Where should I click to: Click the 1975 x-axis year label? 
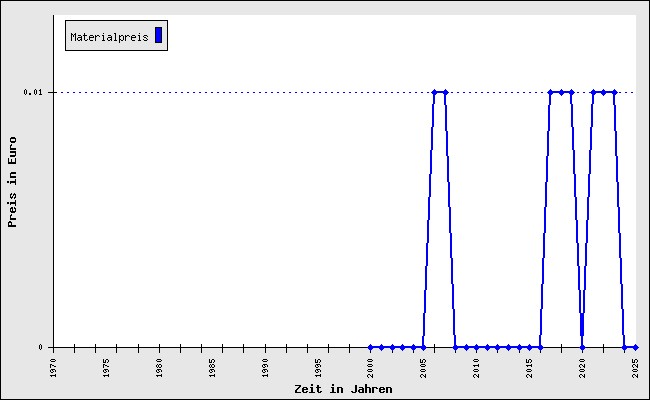coord(106,367)
